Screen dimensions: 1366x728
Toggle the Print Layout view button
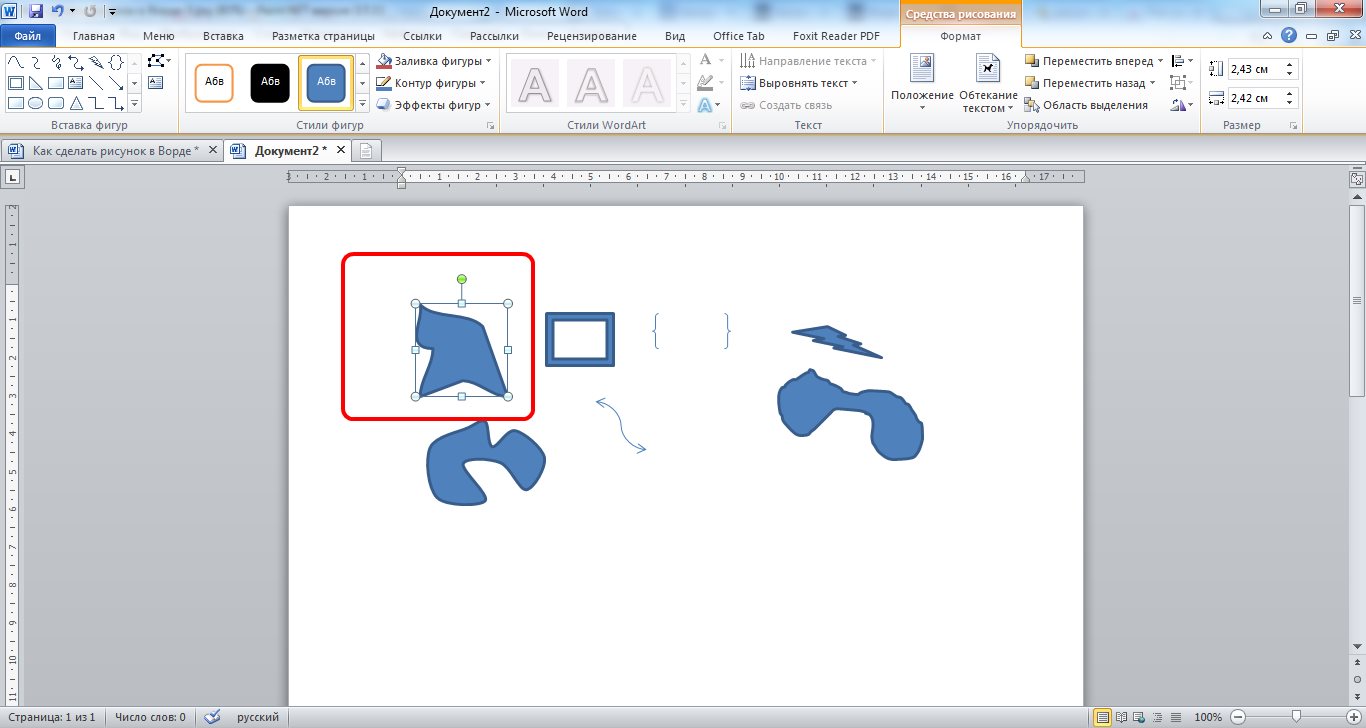1102,717
